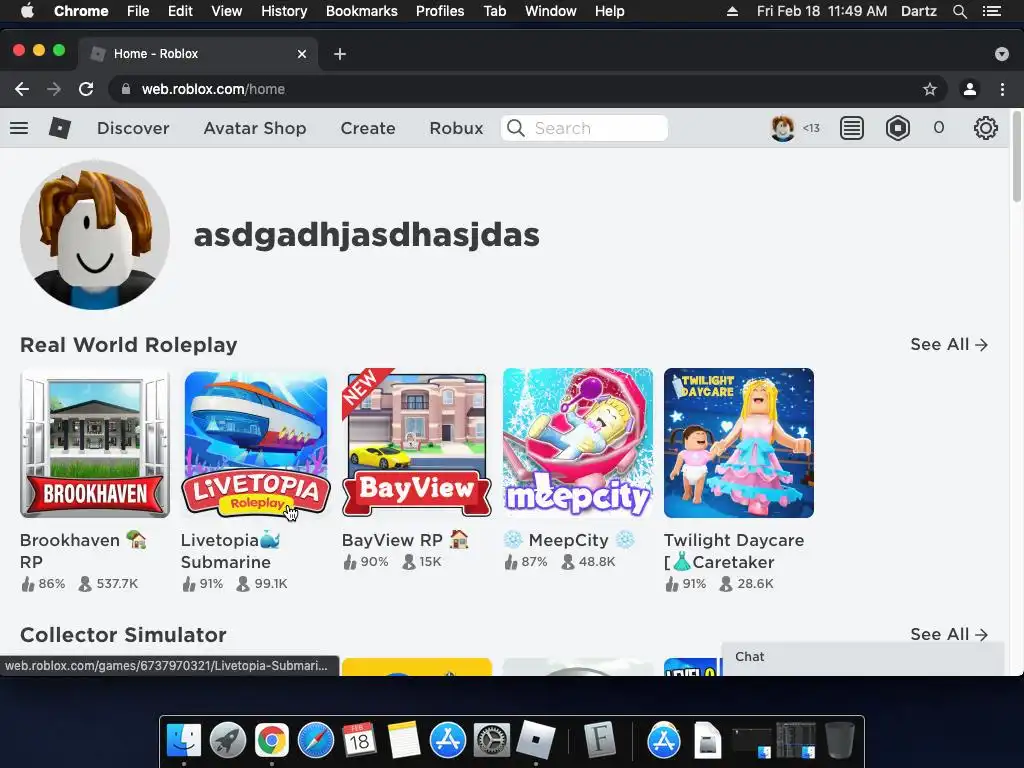Open Launchpad from the dock
This screenshot has width=1024, height=768.
tap(227, 741)
